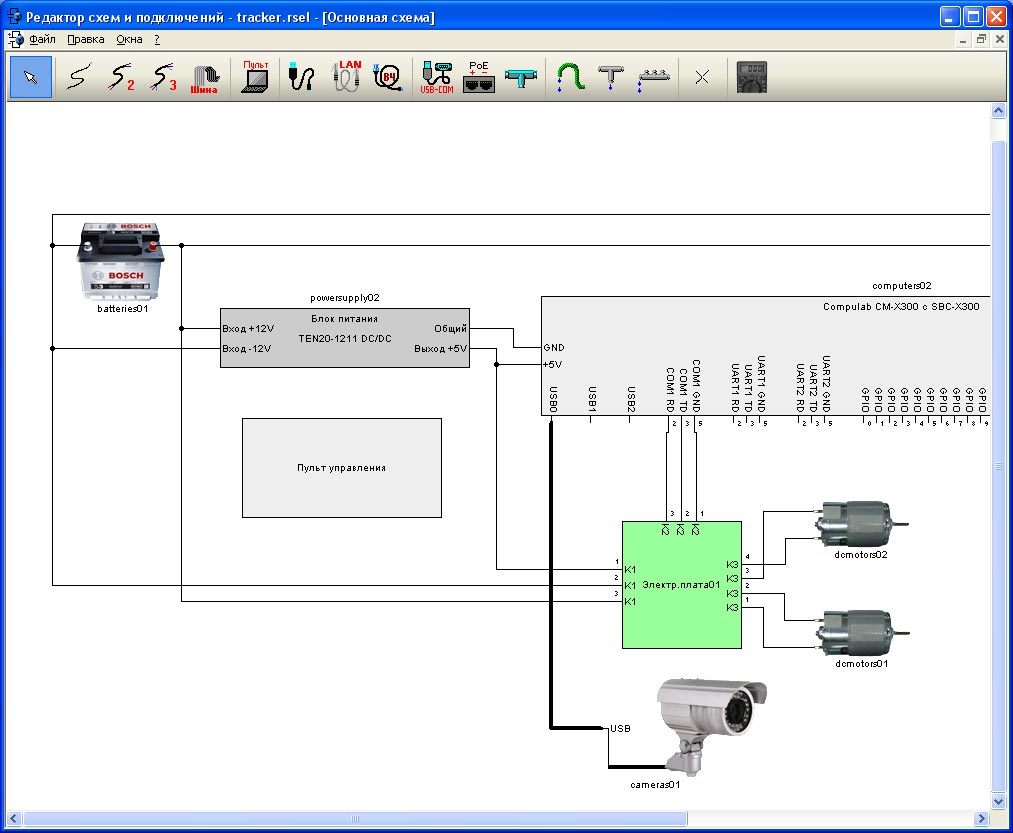The image size is (1013, 833).
Task: Click the USB2 port label
Action: tap(631, 399)
